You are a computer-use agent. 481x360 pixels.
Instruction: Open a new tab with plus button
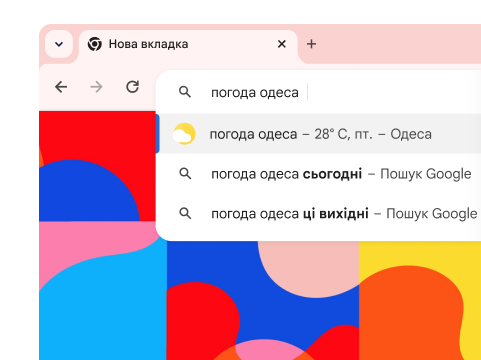pyautogui.click(x=311, y=44)
